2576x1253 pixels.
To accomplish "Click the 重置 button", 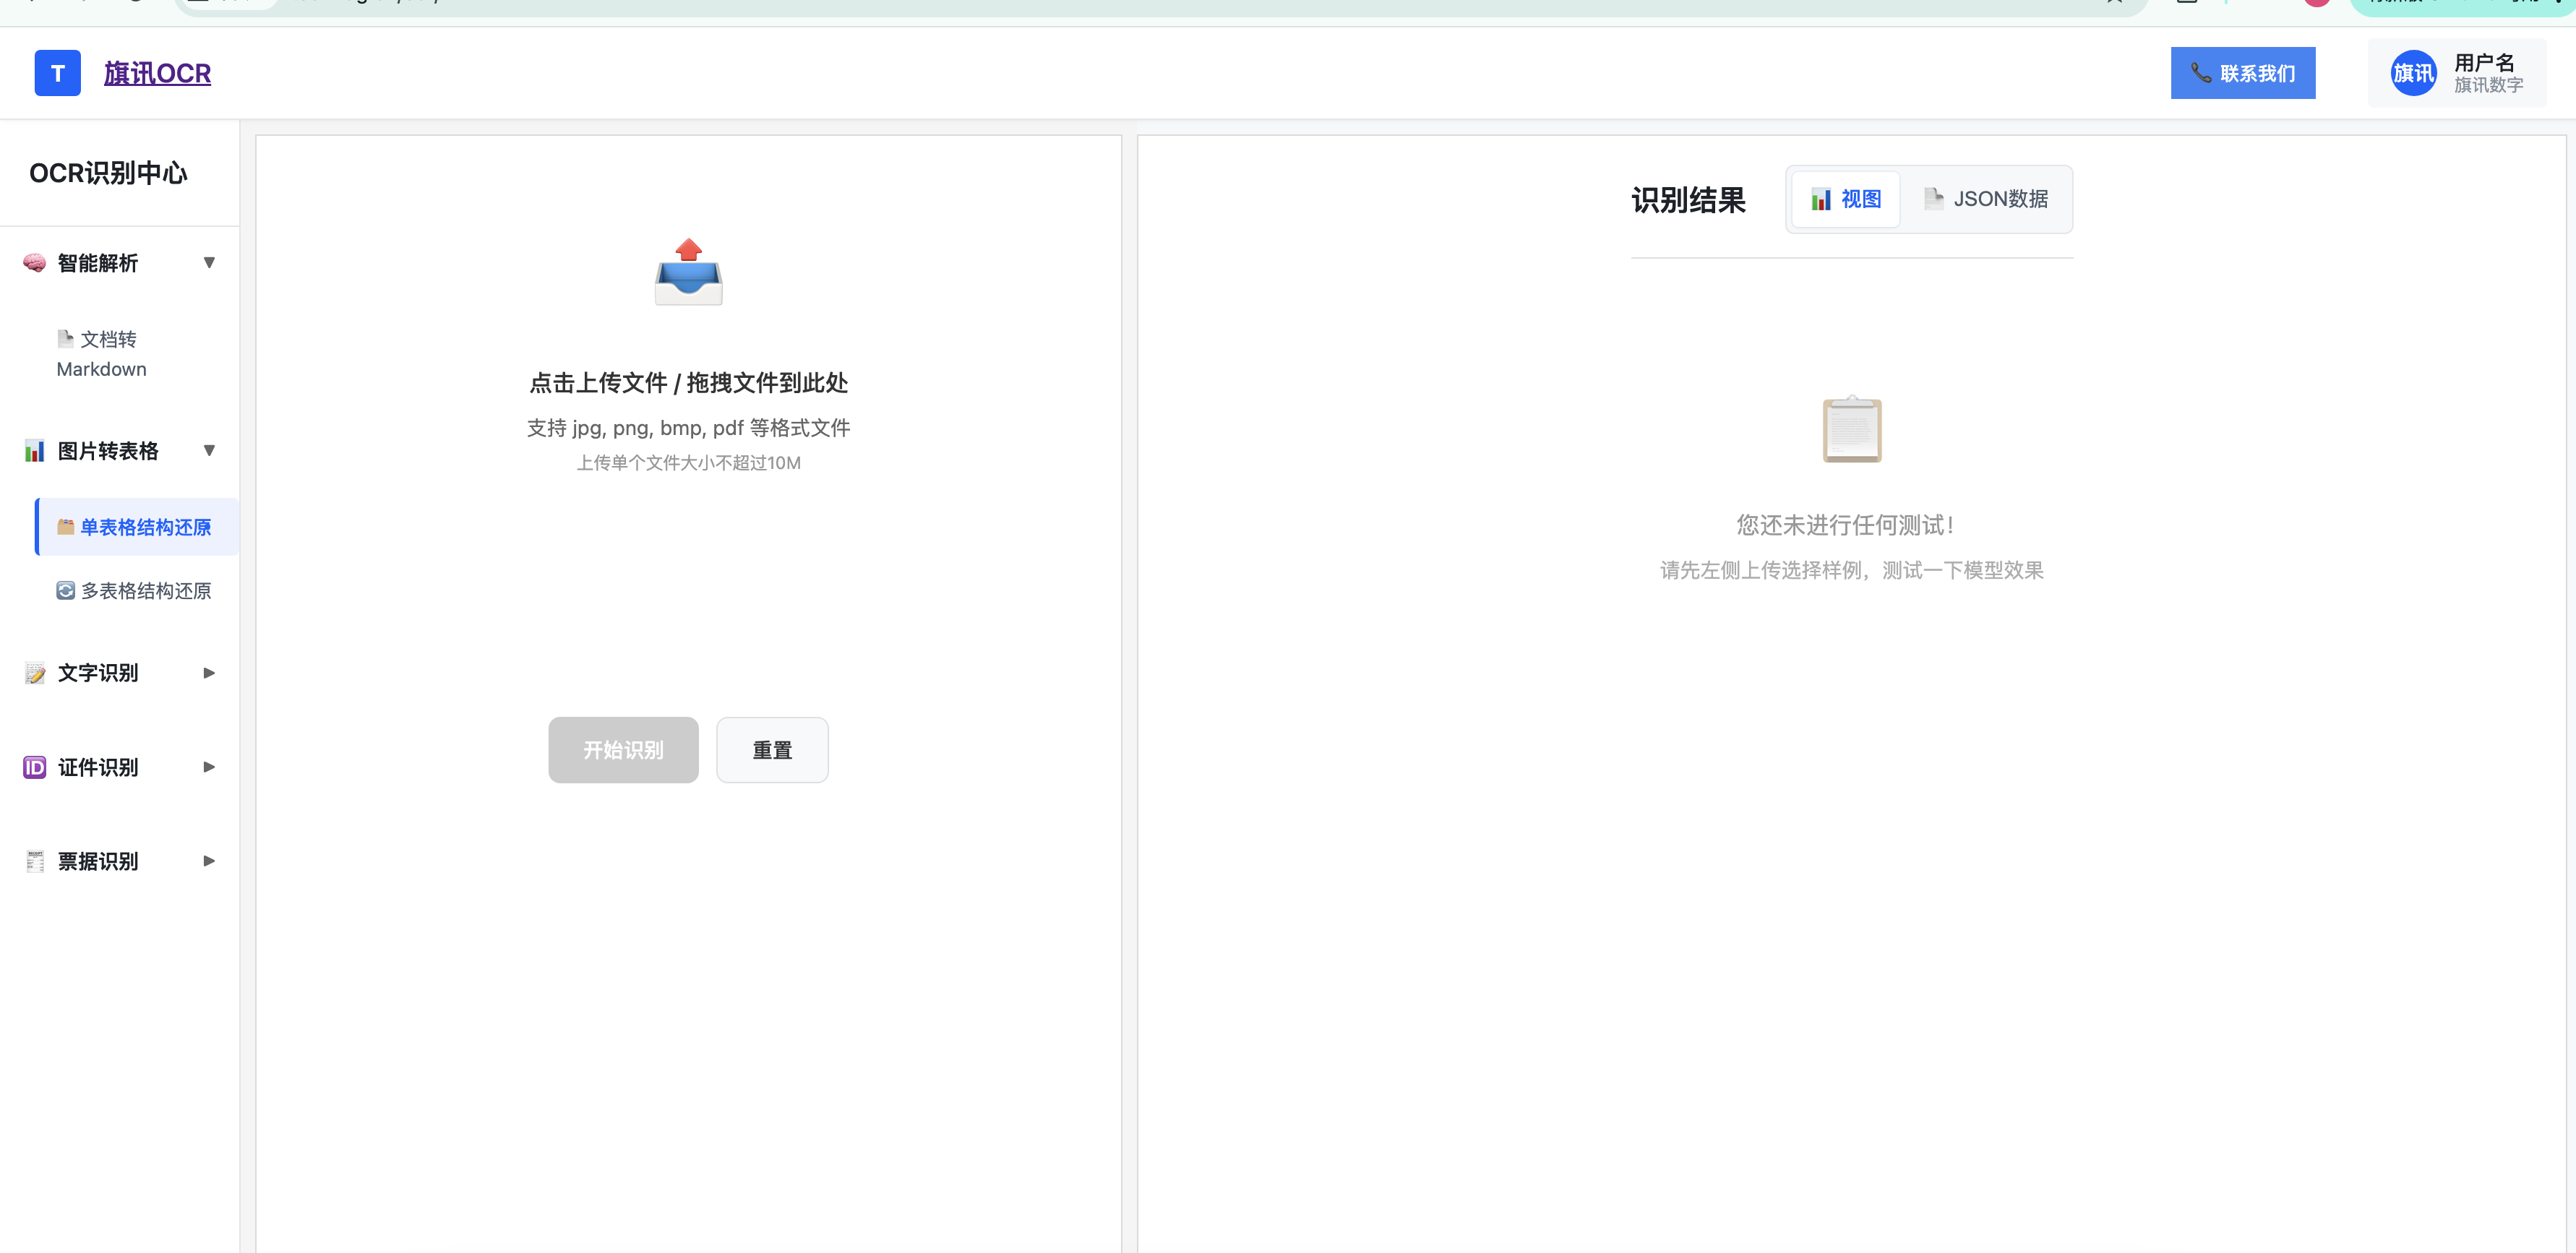I will pyautogui.click(x=771, y=750).
